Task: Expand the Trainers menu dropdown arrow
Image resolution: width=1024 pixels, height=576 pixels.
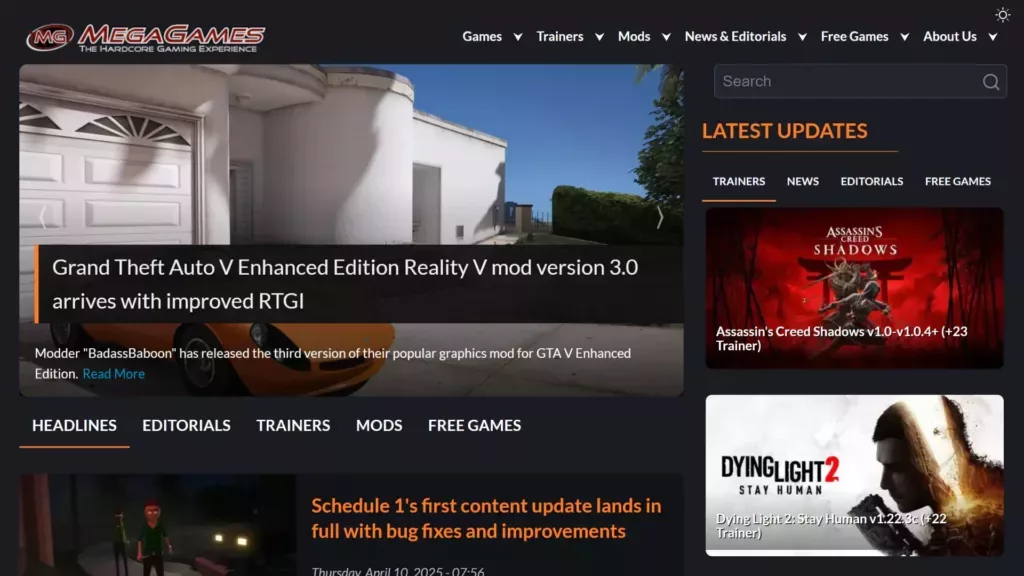Action: (x=599, y=37)
